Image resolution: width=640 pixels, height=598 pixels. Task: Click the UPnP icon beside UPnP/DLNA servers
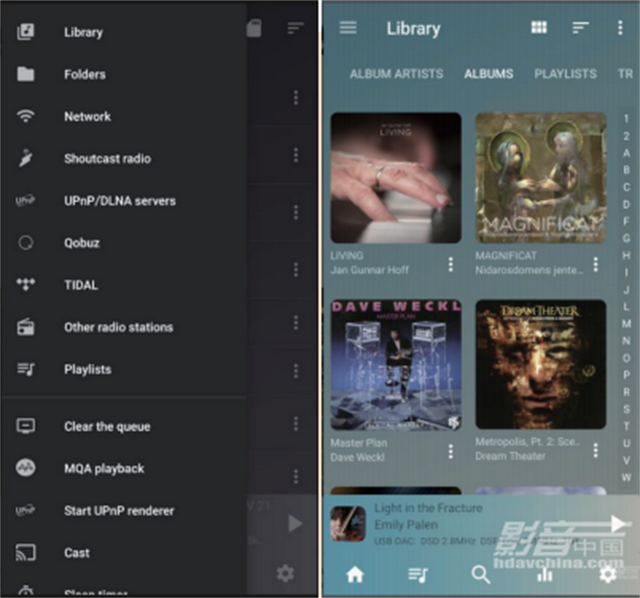point(25,200)
